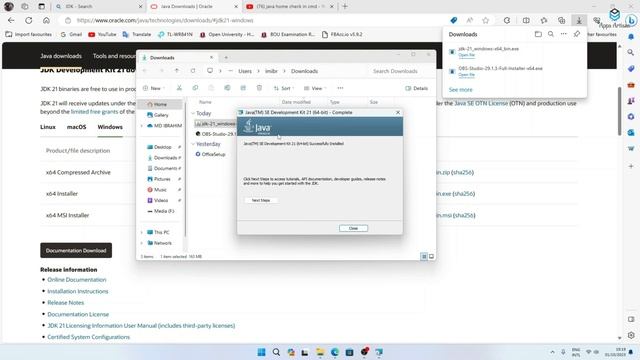The width and height of the screenshot is (640, 360).
Task: Select Linux tab on Oracle page
Action: coord(48,127)
